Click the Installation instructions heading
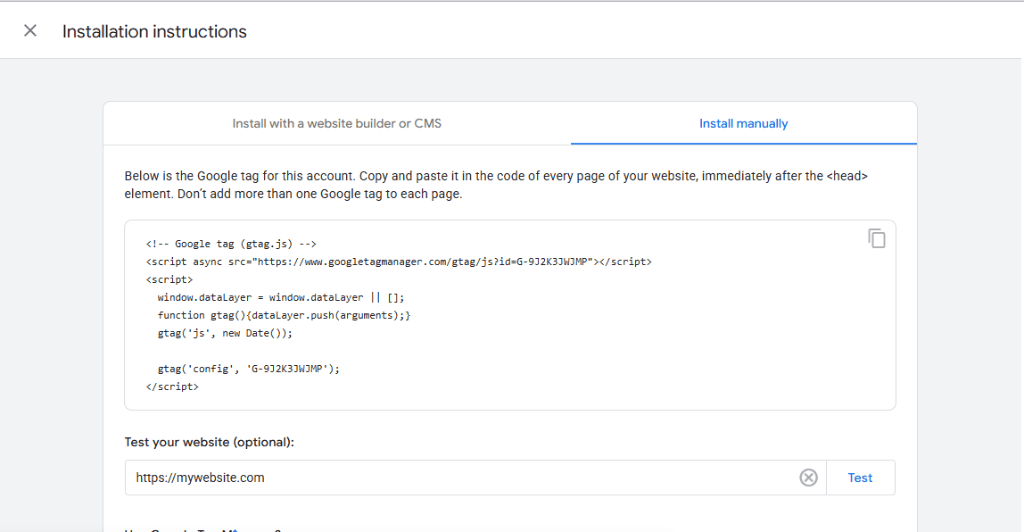The height and width of the screenshot is (532, 1024). (x=154, y=31)
